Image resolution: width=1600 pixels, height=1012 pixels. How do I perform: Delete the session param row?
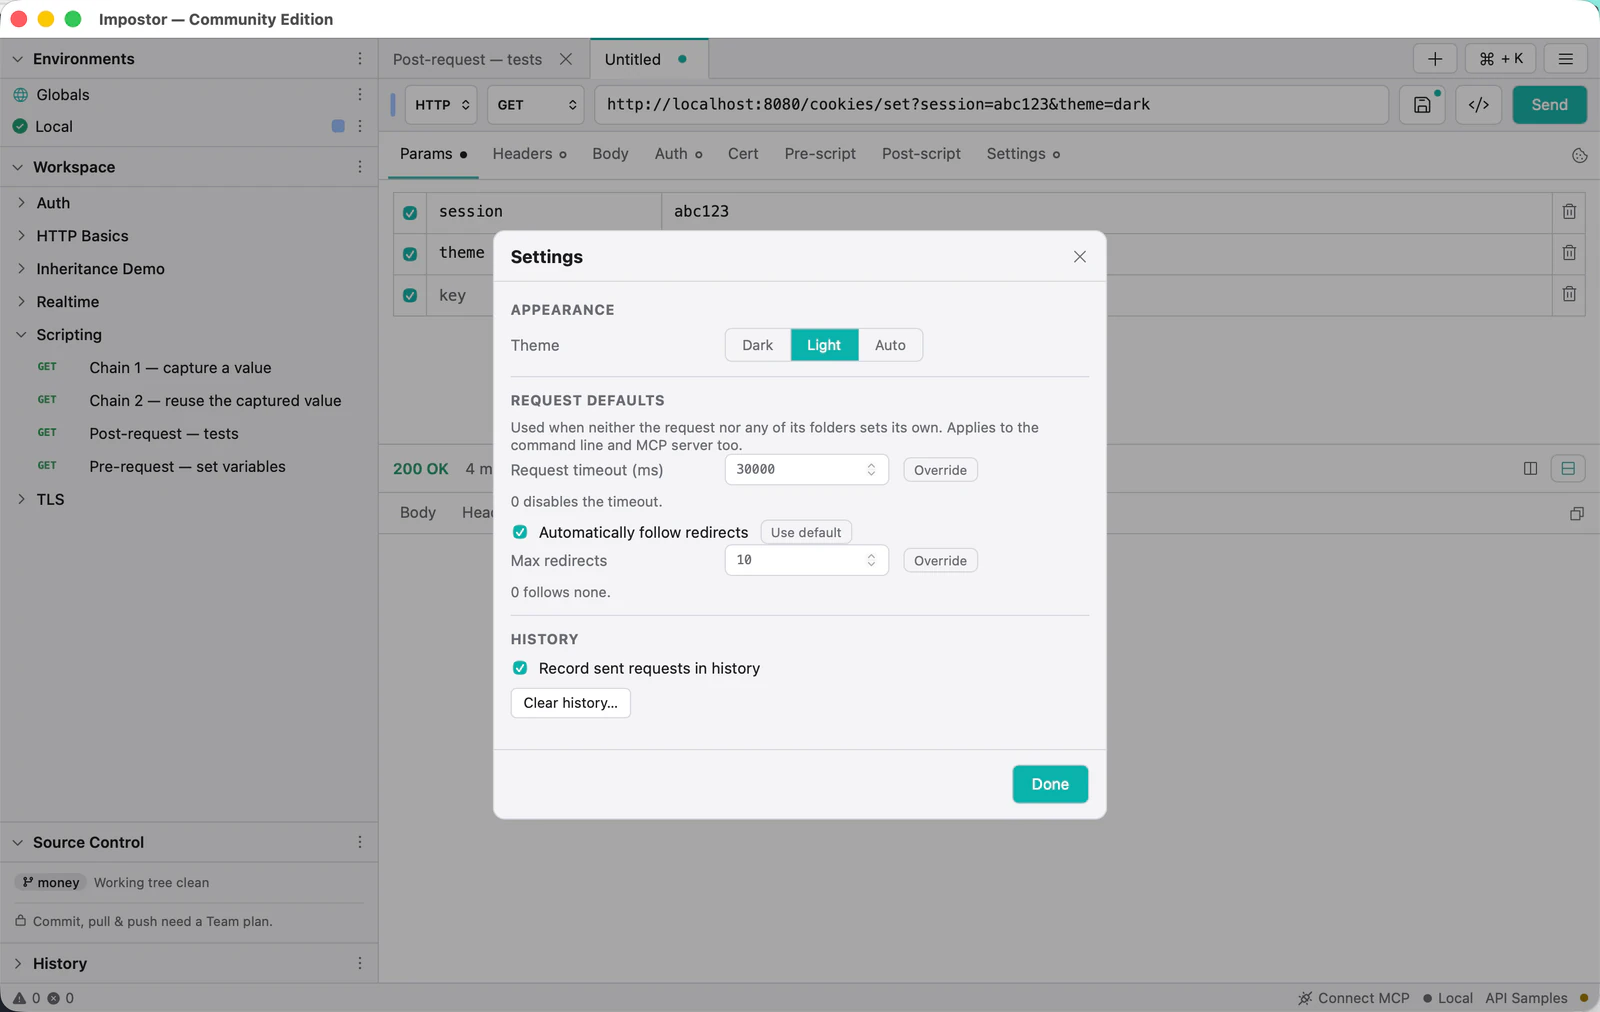click(x=1569, y=212)
